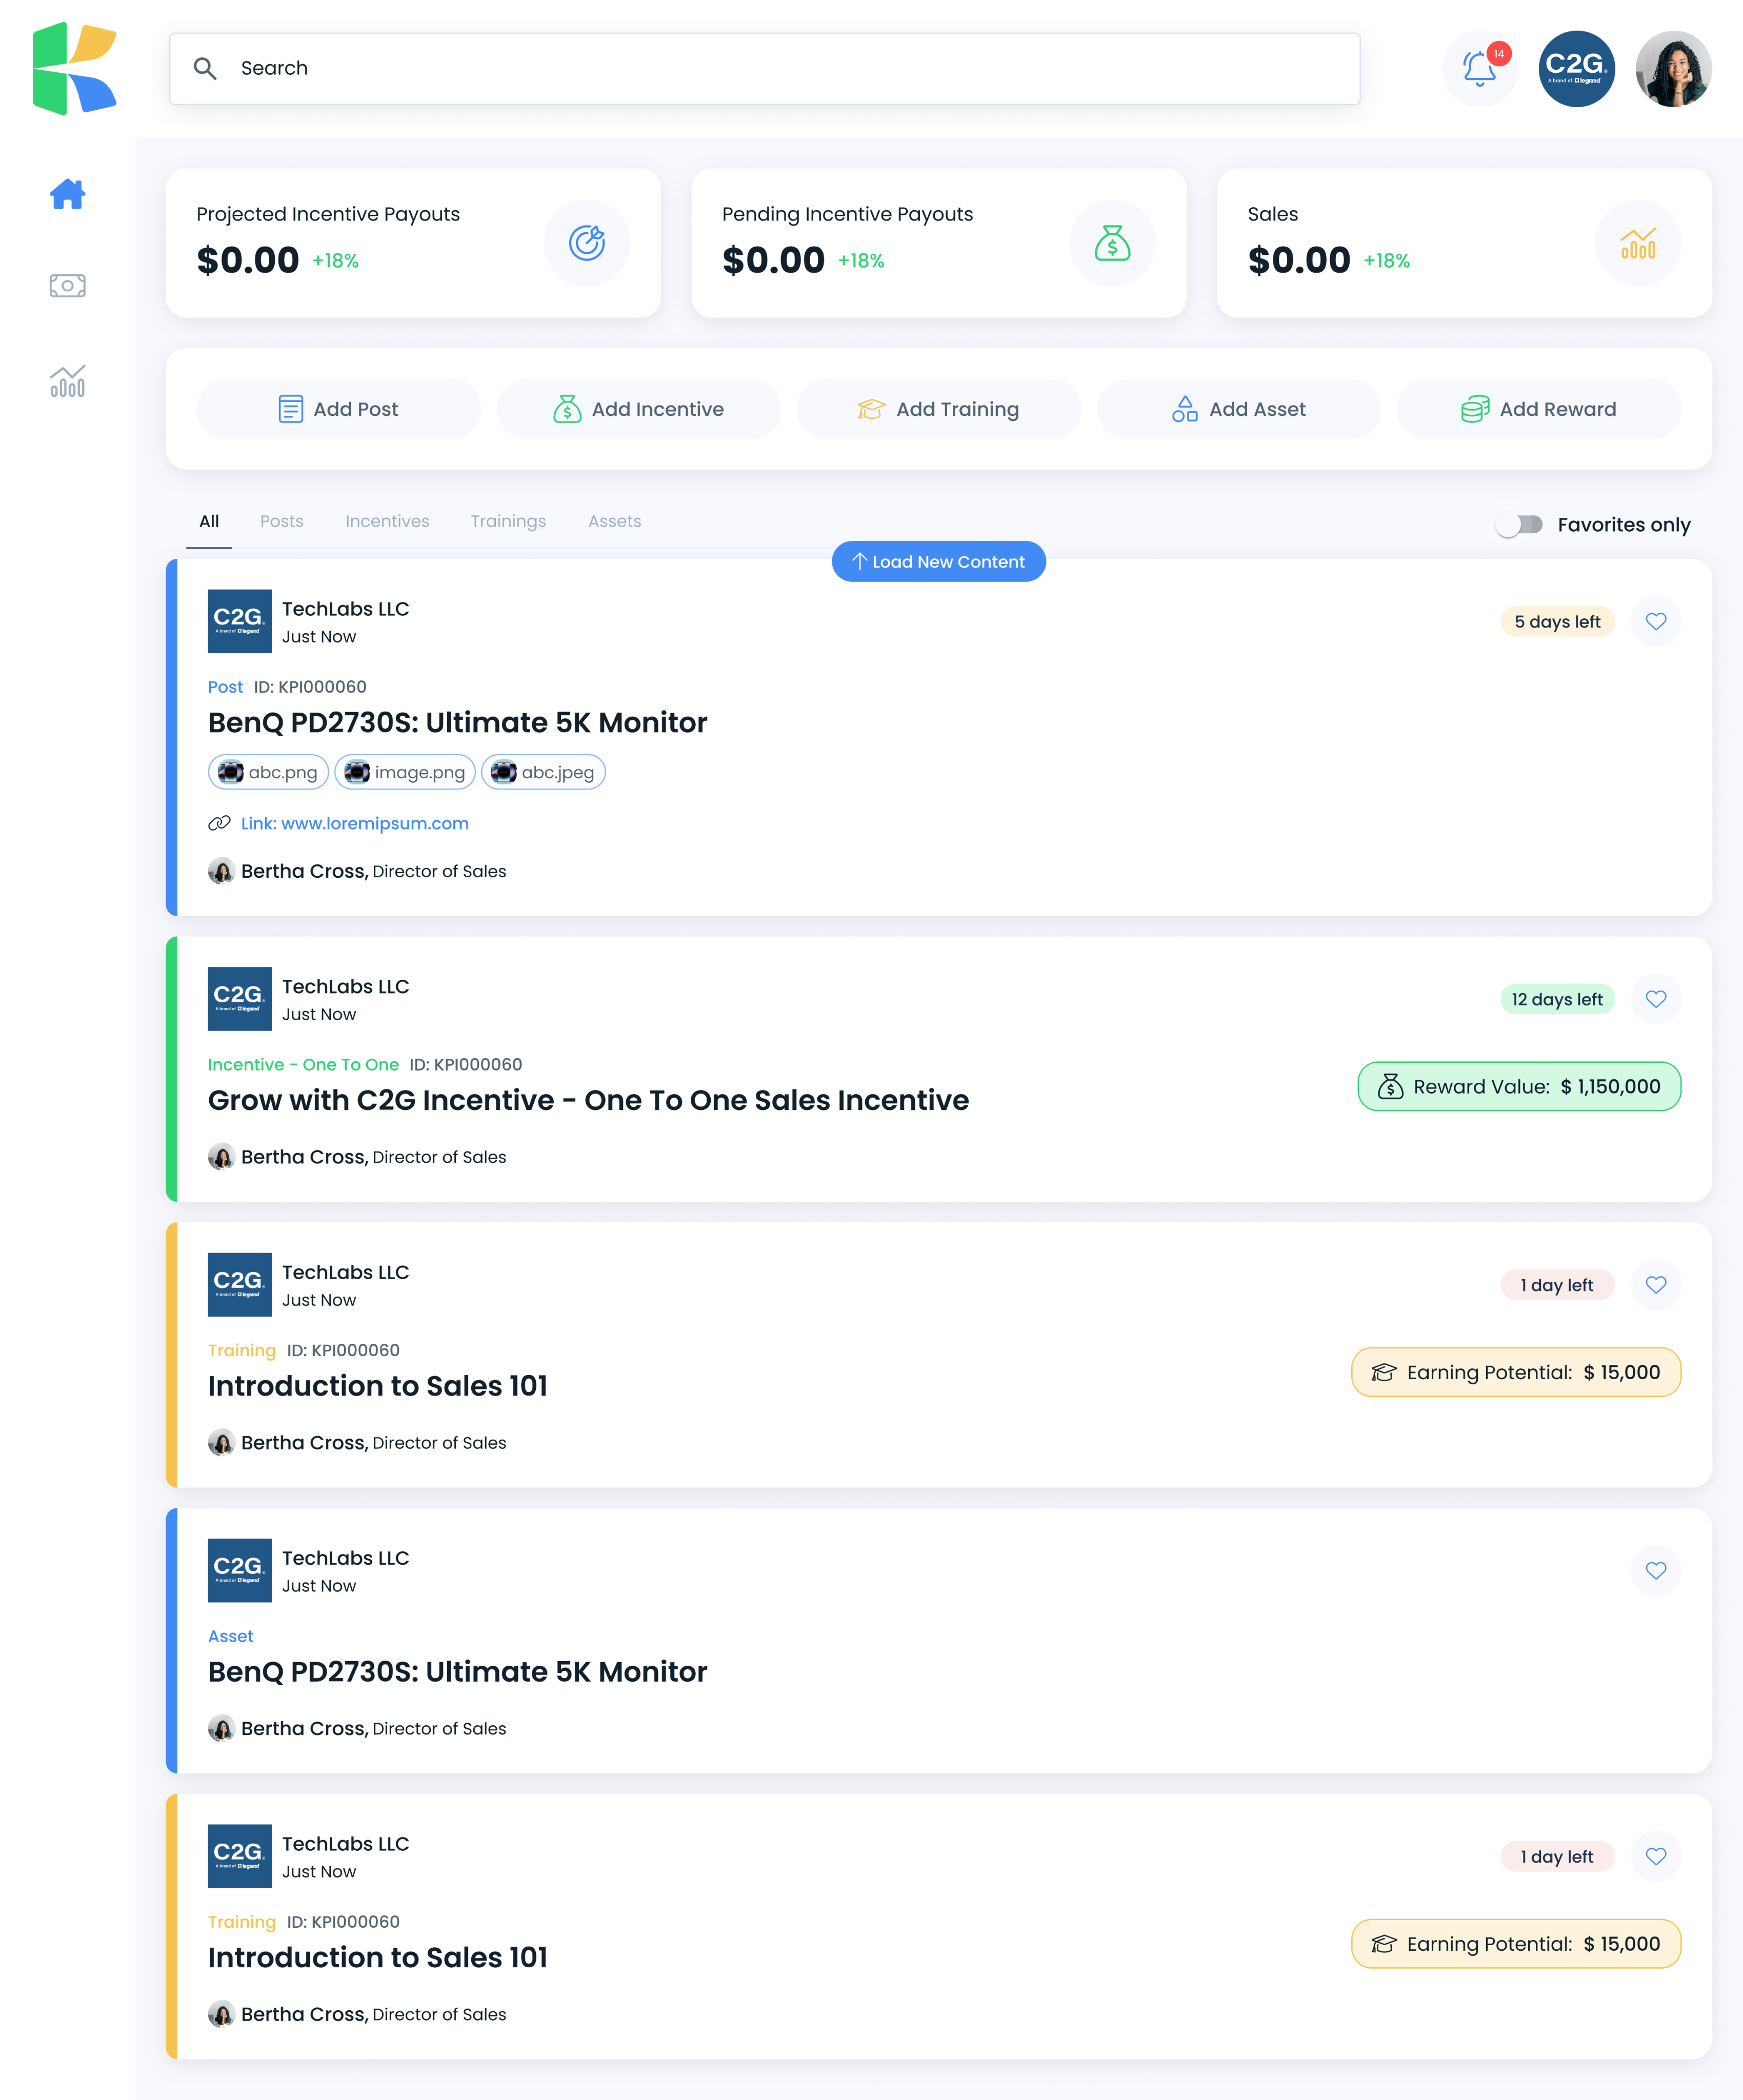Click the Load New Content button
1743x2100 pixels.
pyautogui.click(x=938, y=562)
